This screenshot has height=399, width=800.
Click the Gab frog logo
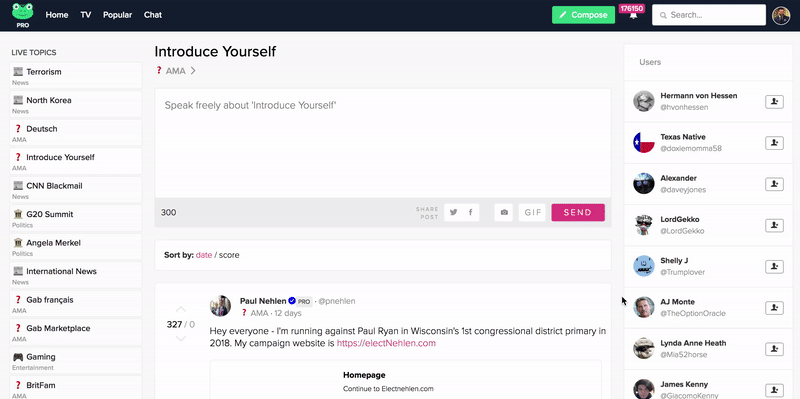click(22, 12)
